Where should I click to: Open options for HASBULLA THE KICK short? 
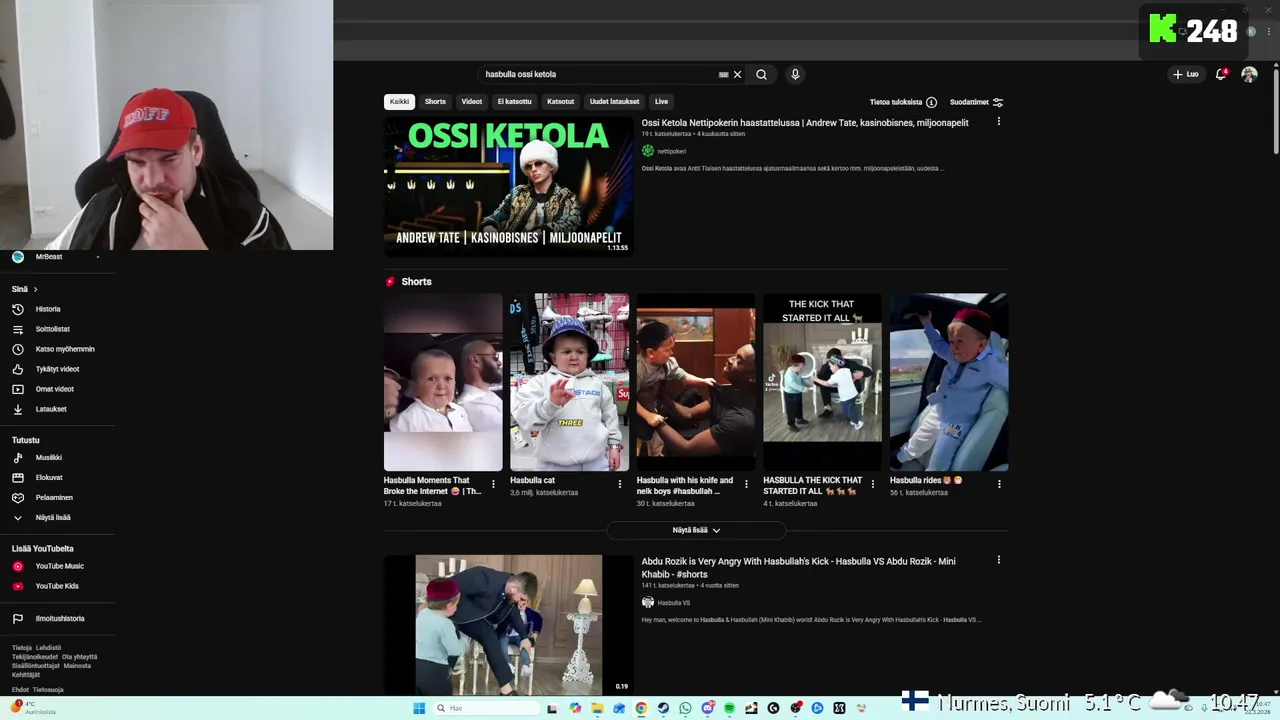point(872,484)
